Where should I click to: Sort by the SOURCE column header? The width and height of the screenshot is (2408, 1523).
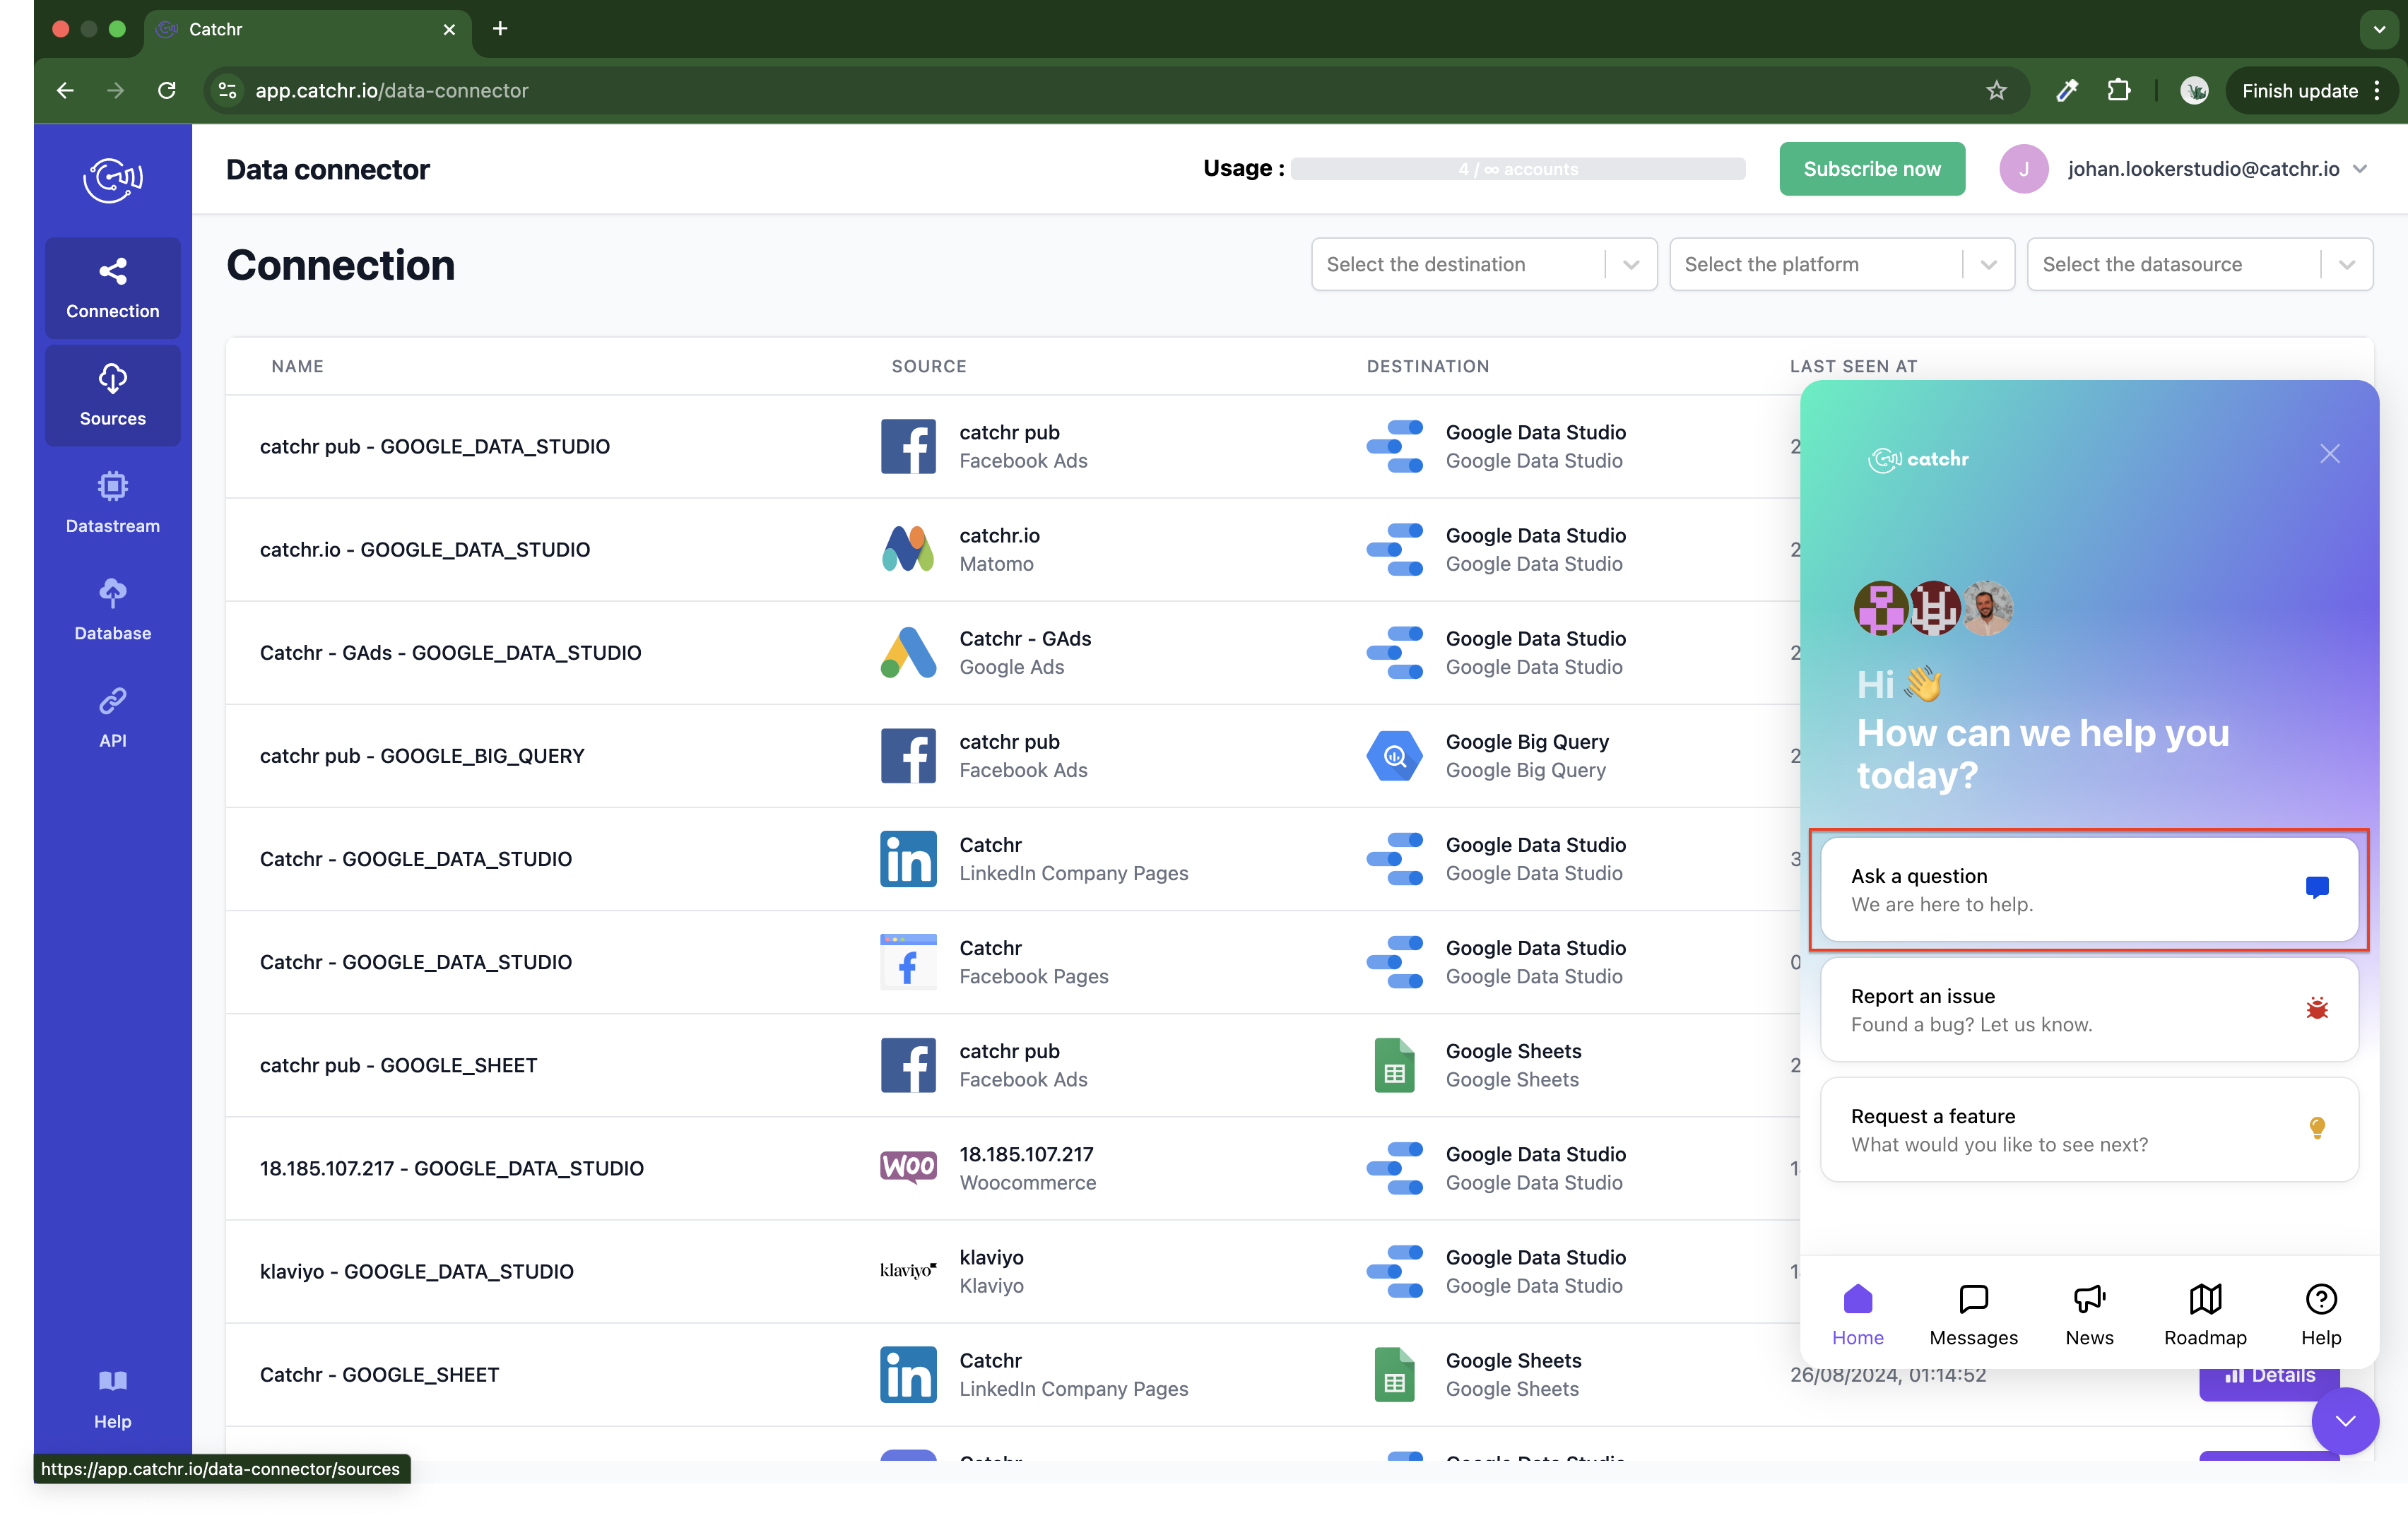coord(929,366)
